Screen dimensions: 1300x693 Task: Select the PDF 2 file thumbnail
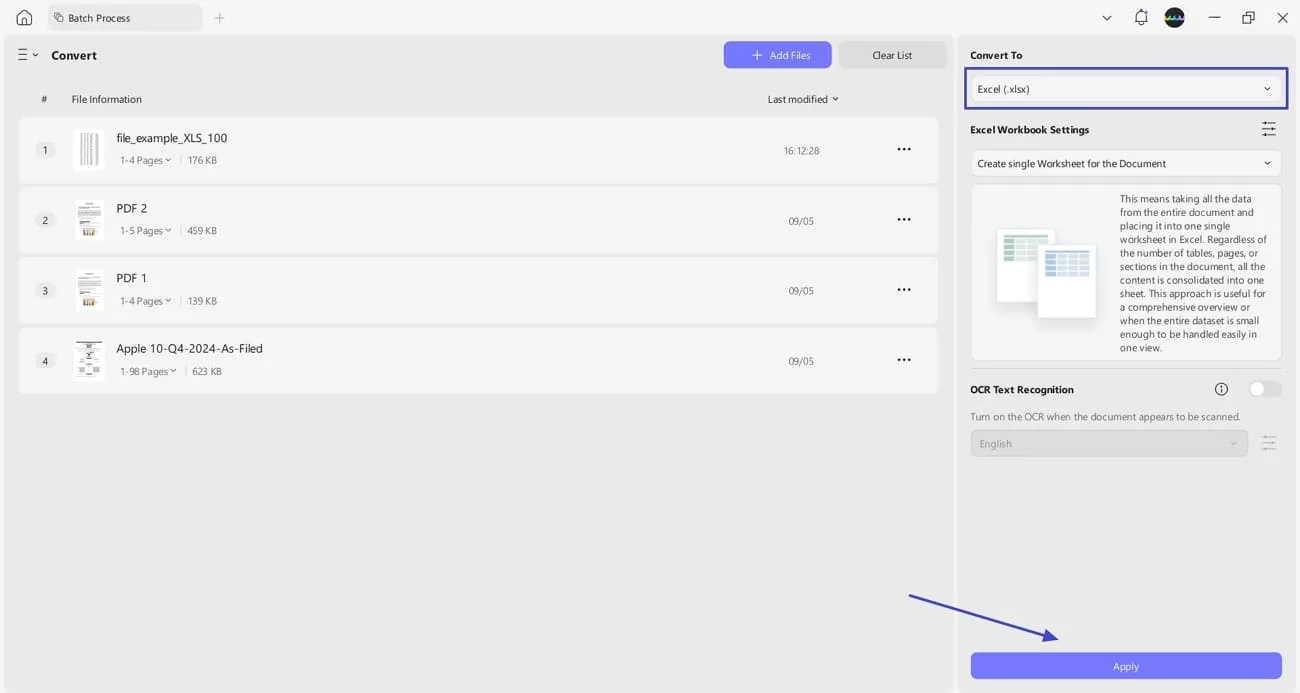pyautogui.click(x=89, y=220)
